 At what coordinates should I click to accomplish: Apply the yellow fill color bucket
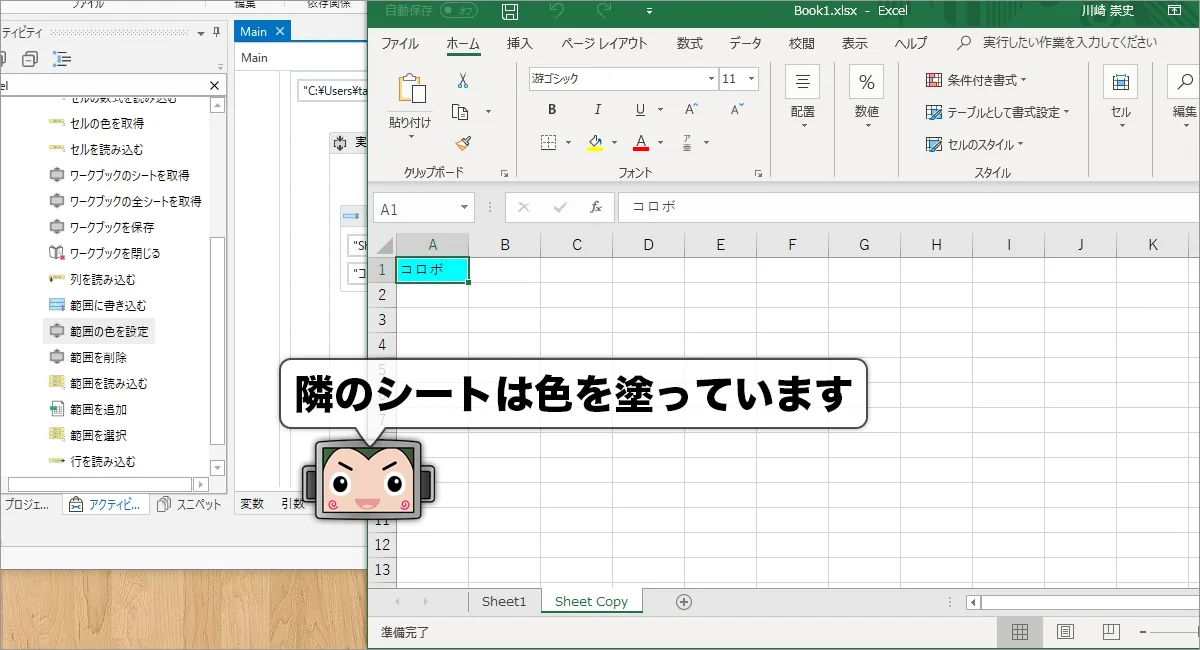pos(595,142)
